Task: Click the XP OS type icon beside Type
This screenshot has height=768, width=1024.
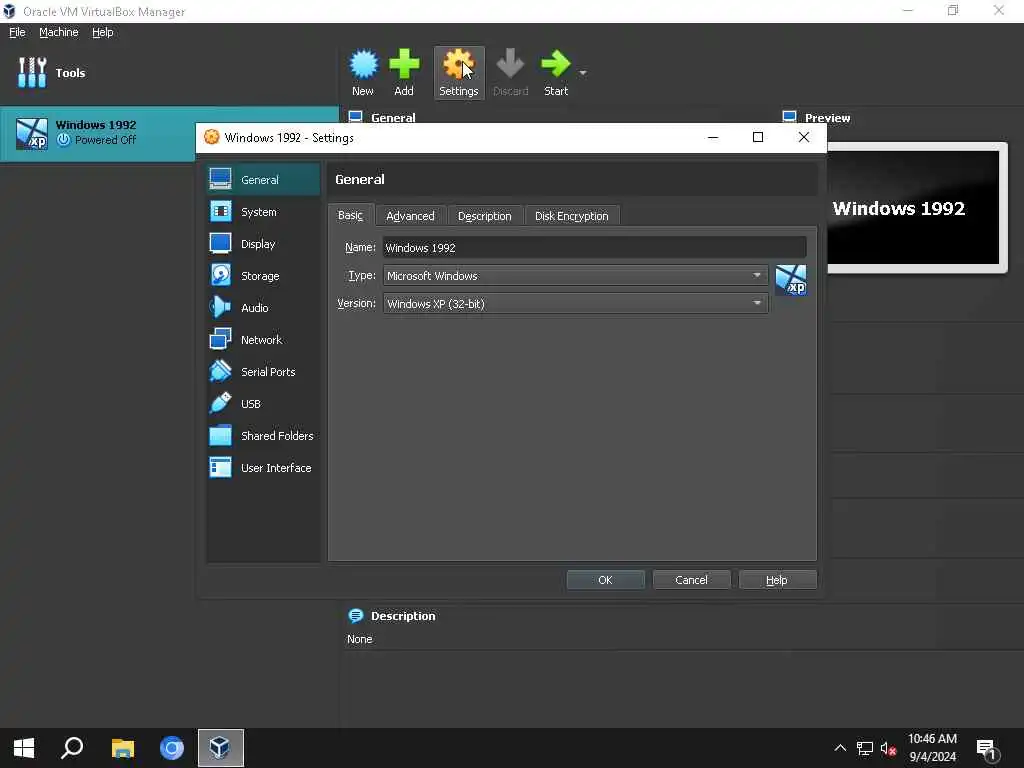Action: pos(791,280)
